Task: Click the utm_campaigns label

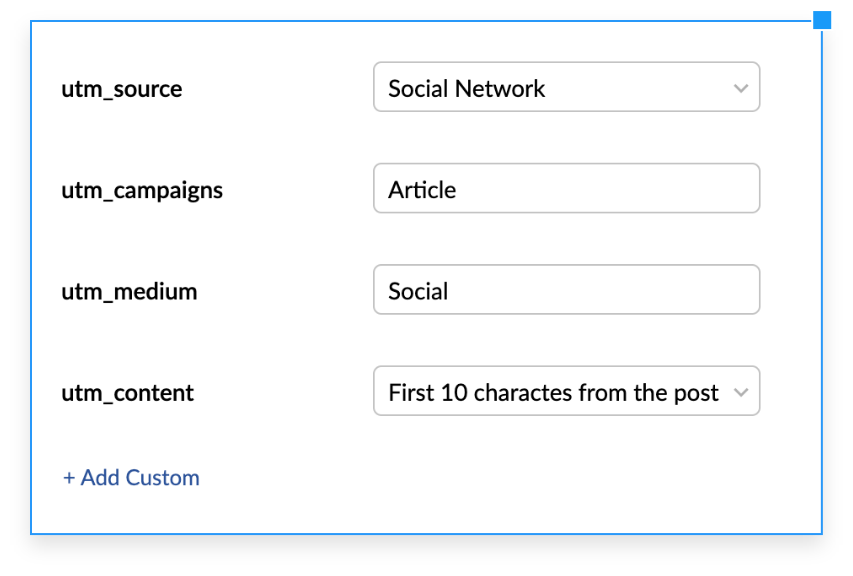Action: point(141,190)
